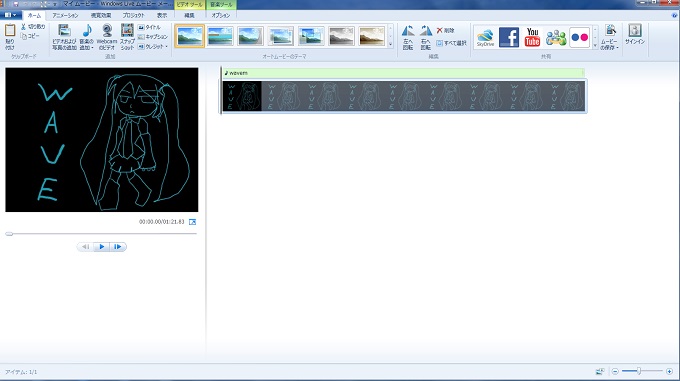Click the timeline zoom slider handle
680x381 pixels.
pyautogui.click(x=639, y=371)
